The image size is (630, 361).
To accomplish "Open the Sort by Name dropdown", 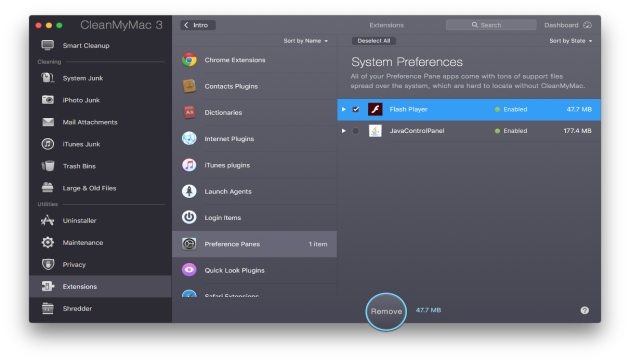I will tap(305, 41).
